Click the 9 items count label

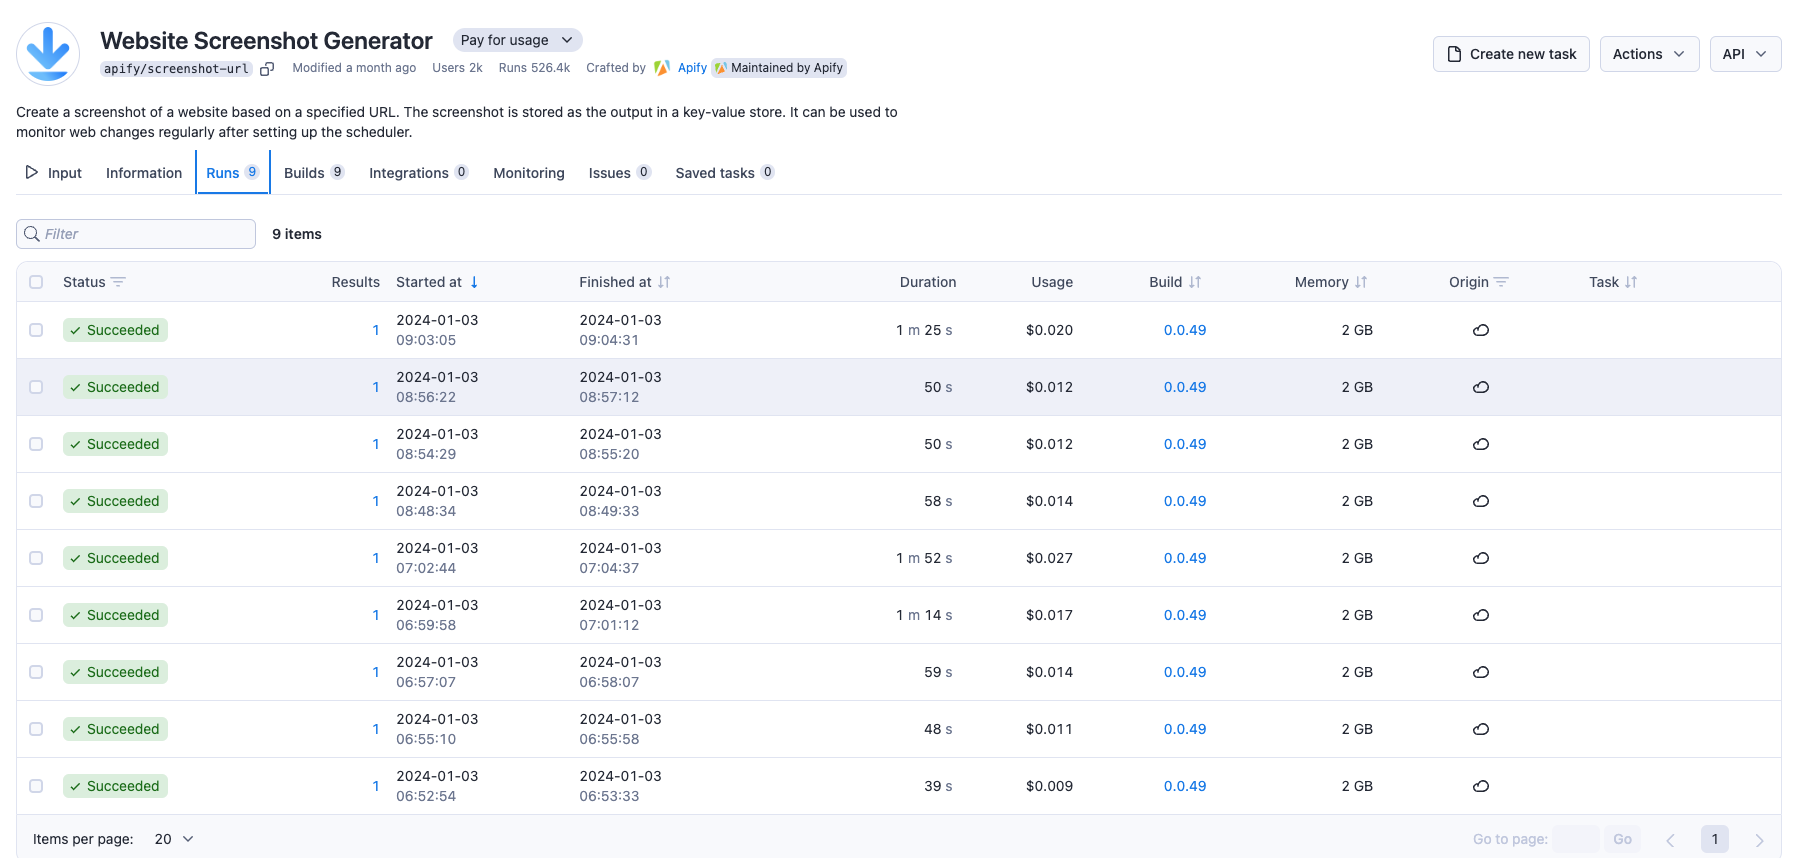click(x=297, y=234)
